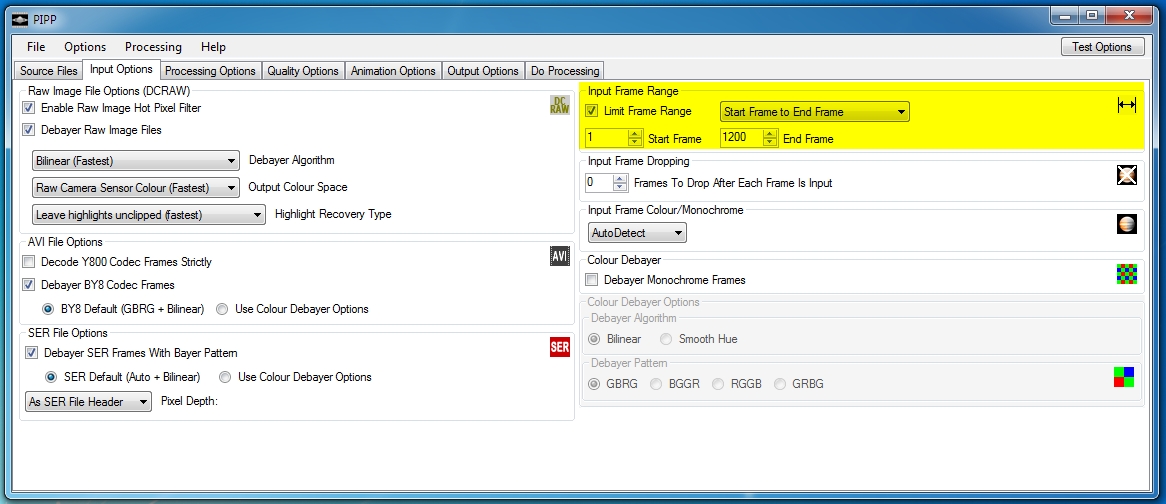Image resolution: width=1166 pixels, height=504 pixels.
Task: Click the Input Frame Dropping crossed-box icon
Action: pyautogui.click(x=1127, y=175)
